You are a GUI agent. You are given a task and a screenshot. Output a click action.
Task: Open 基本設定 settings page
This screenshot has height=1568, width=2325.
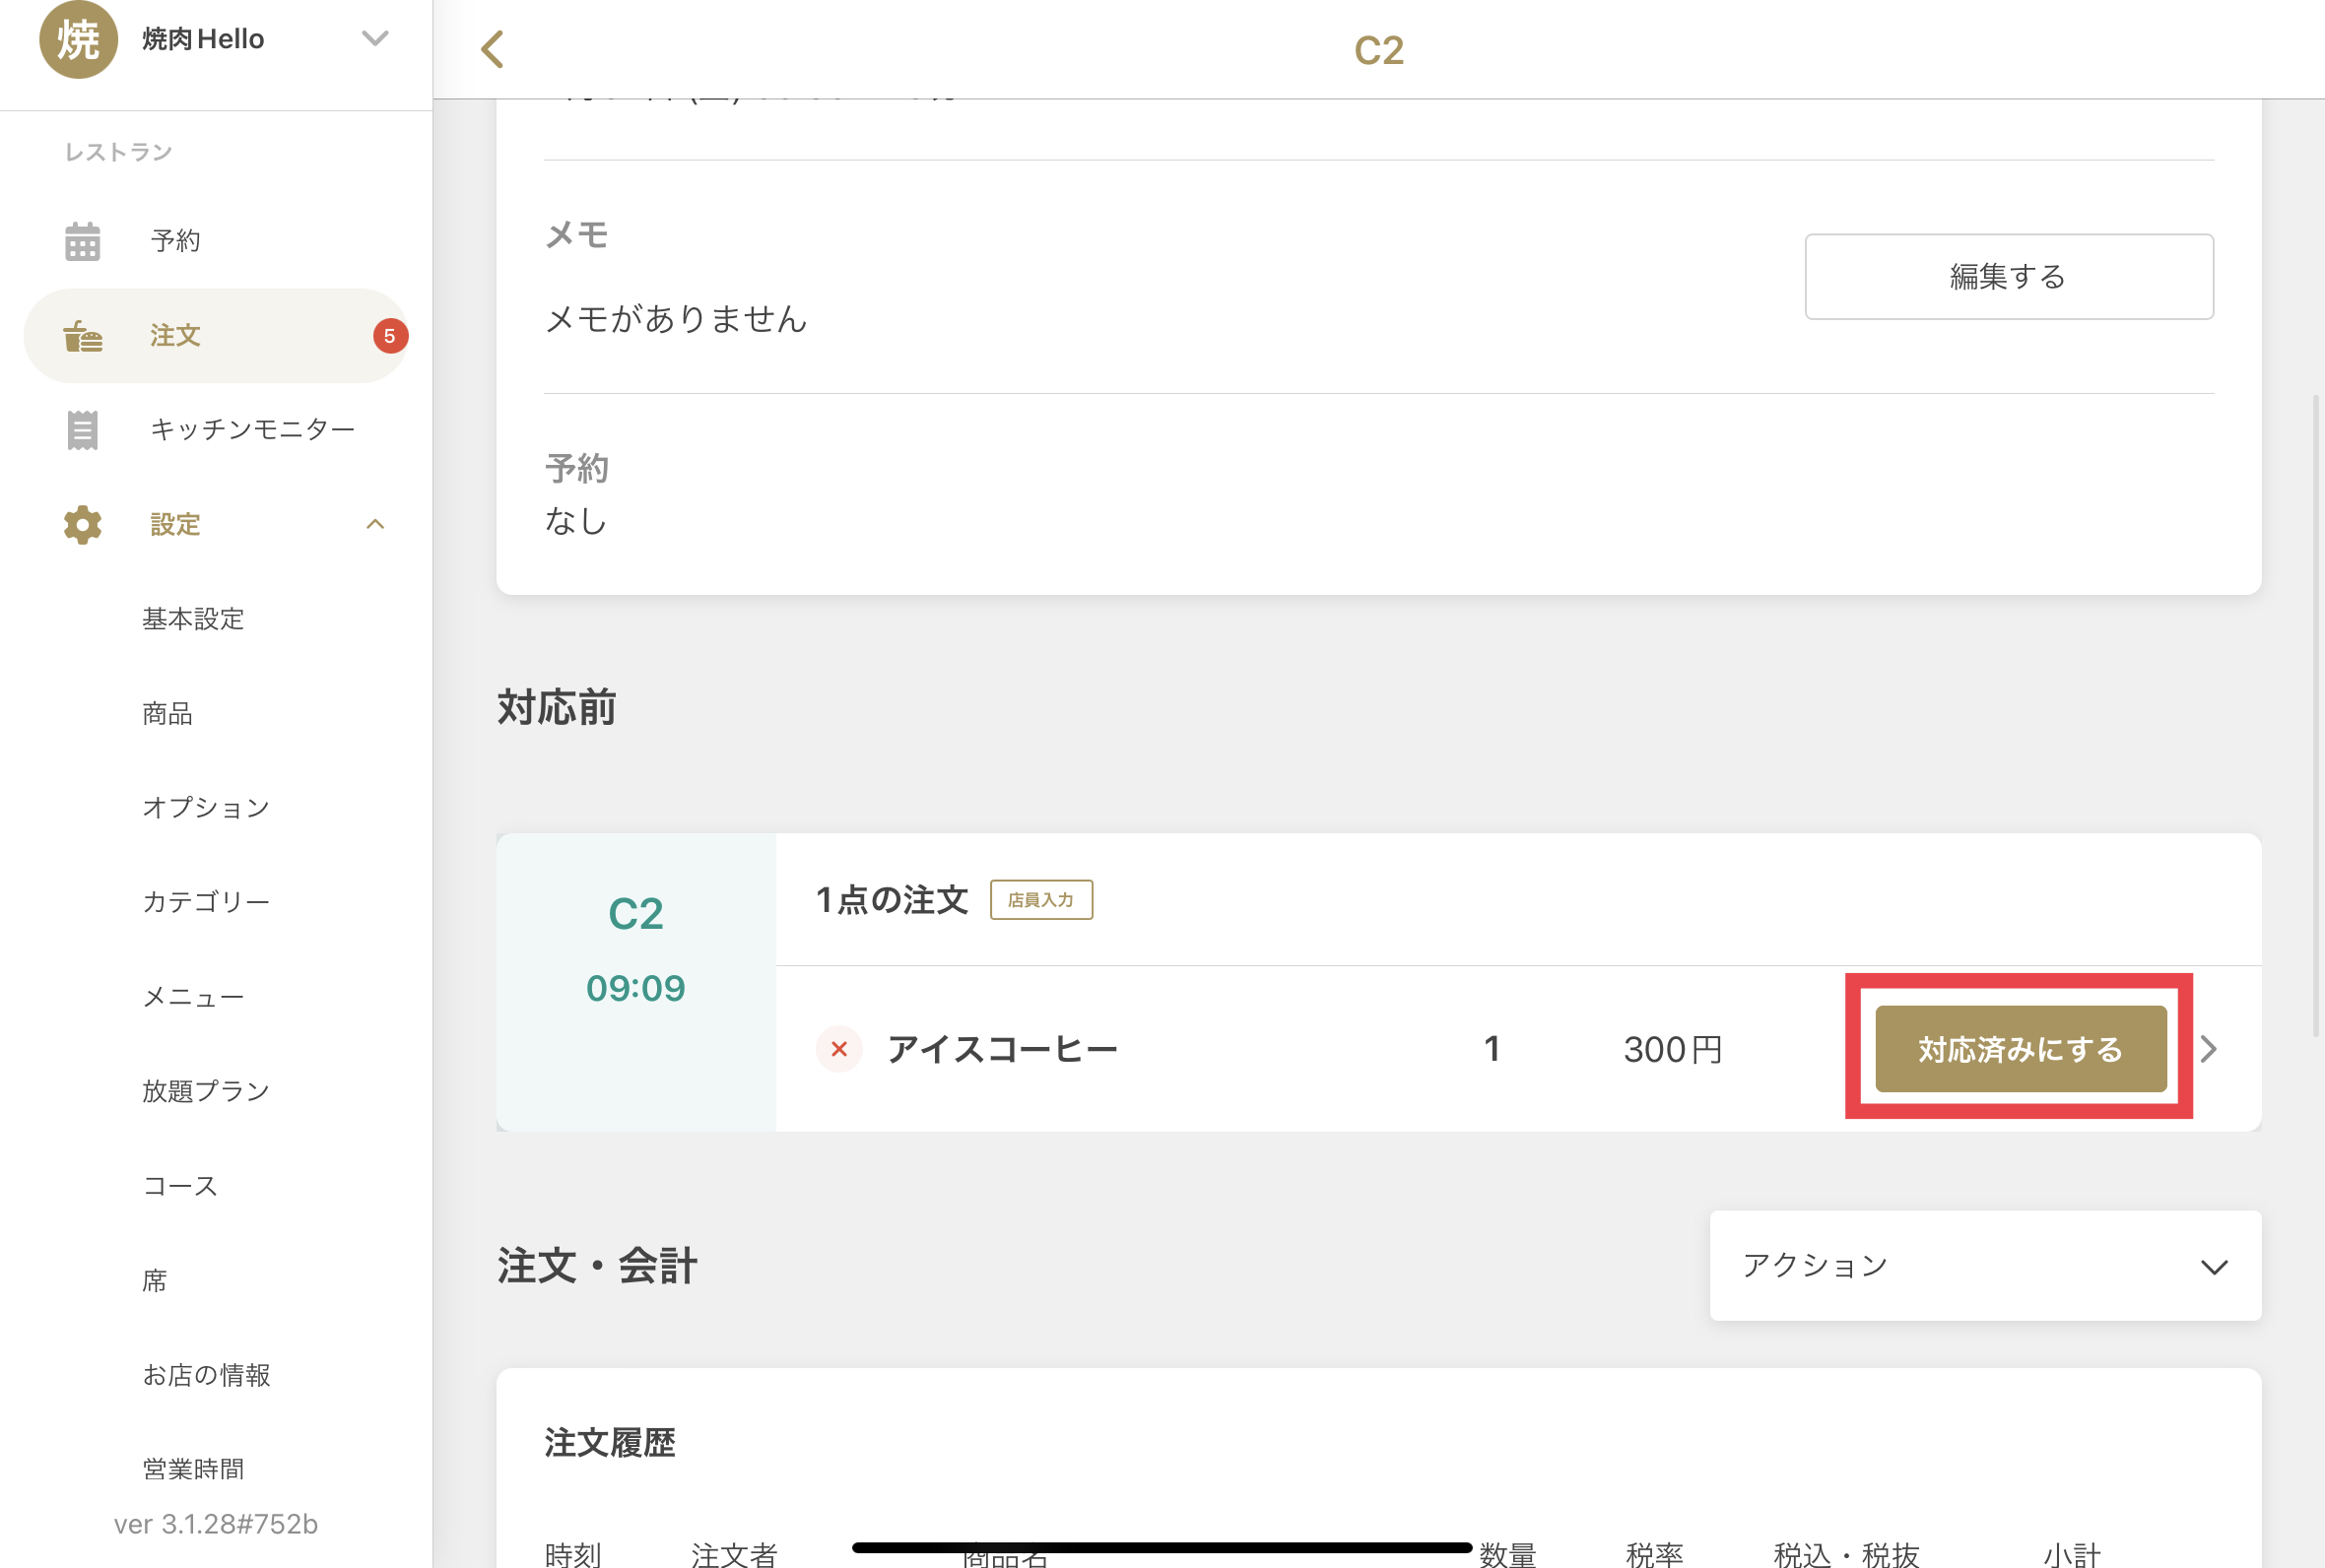tap(193, 619)
